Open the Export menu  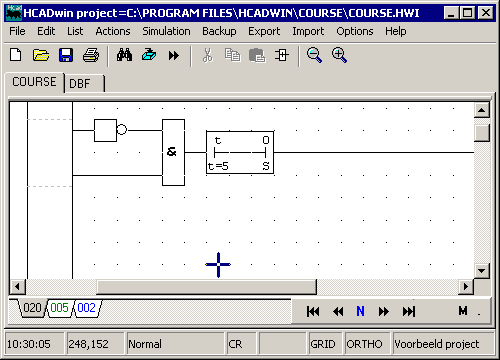point(264,31)
